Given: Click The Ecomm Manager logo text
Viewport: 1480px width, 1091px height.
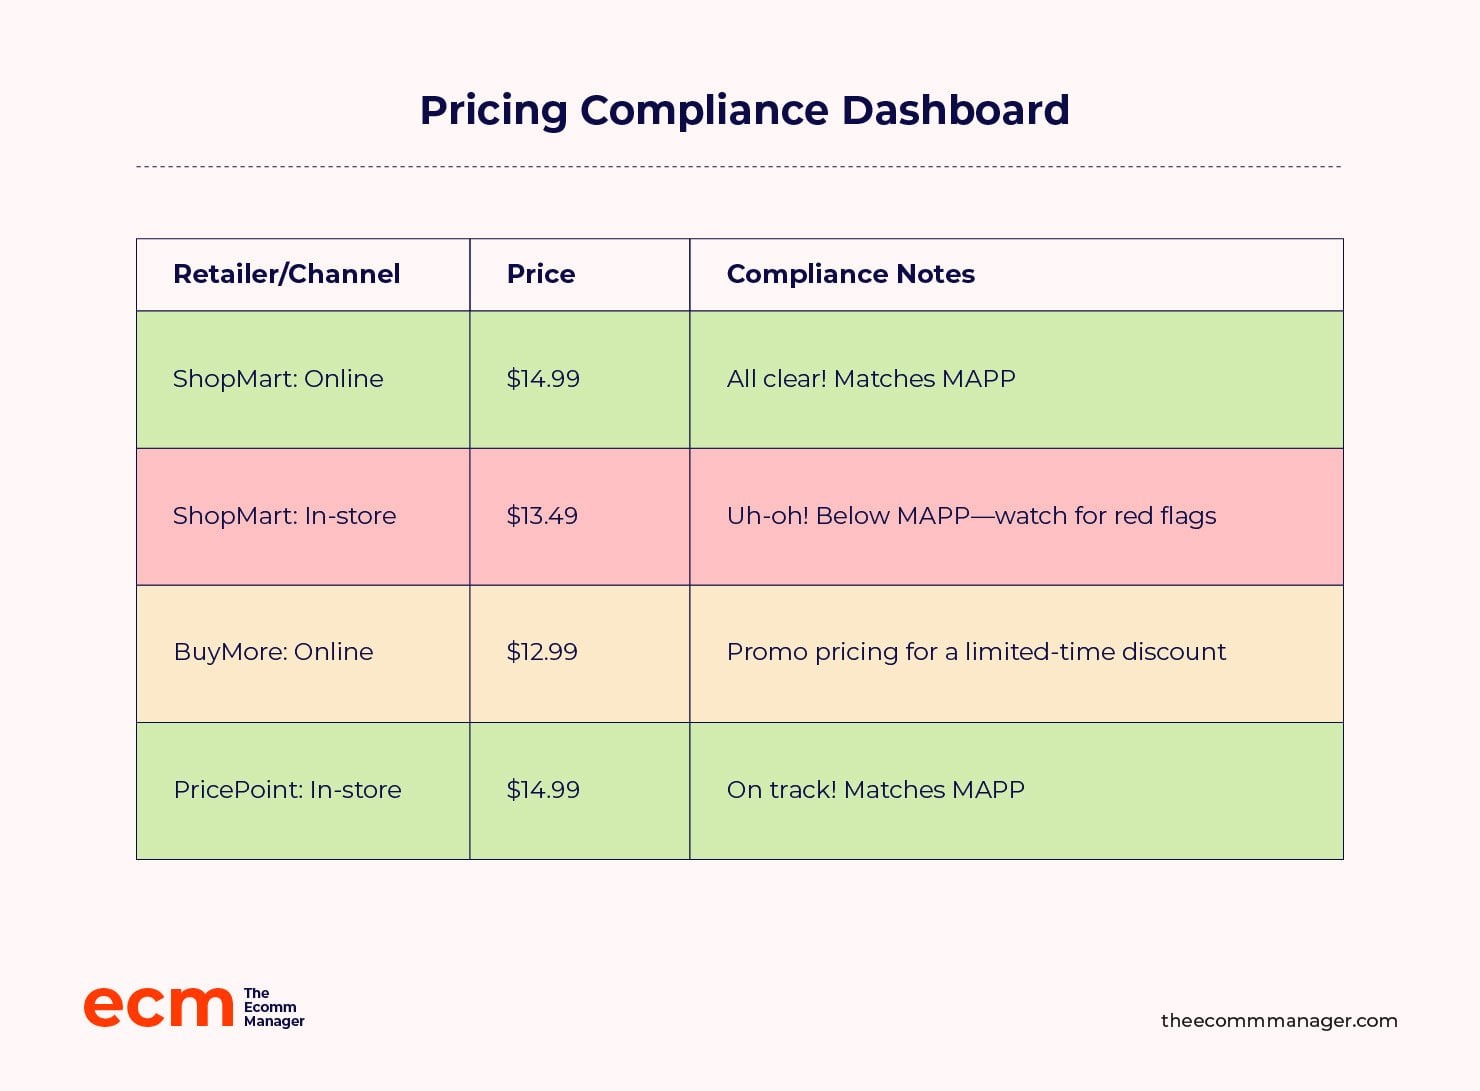Looking at the screenshot, I should tap(274, 1007).
